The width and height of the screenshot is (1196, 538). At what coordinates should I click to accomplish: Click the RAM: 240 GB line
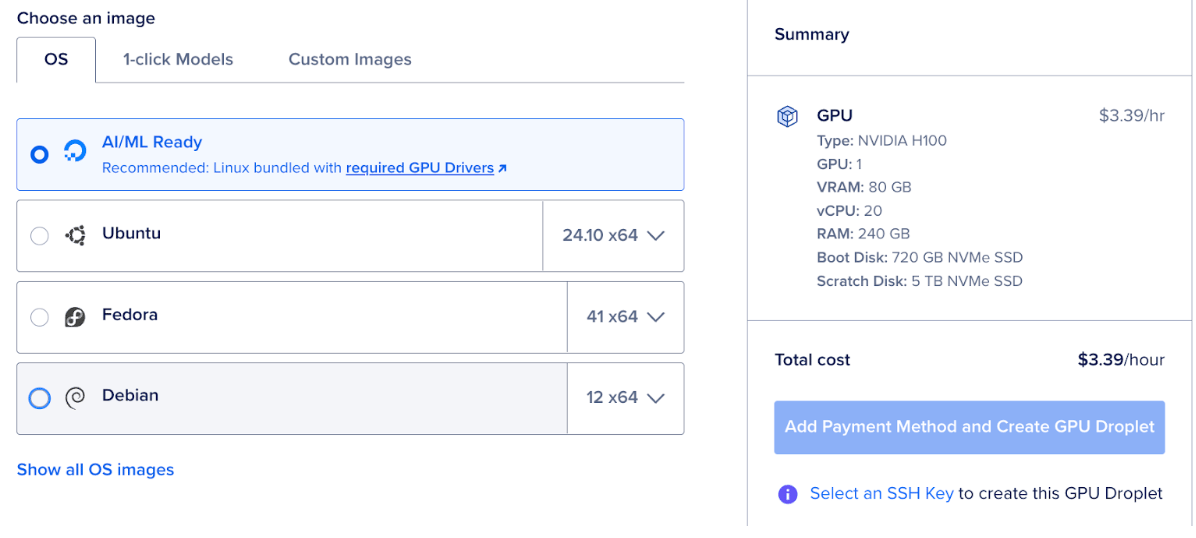[863, 234]
